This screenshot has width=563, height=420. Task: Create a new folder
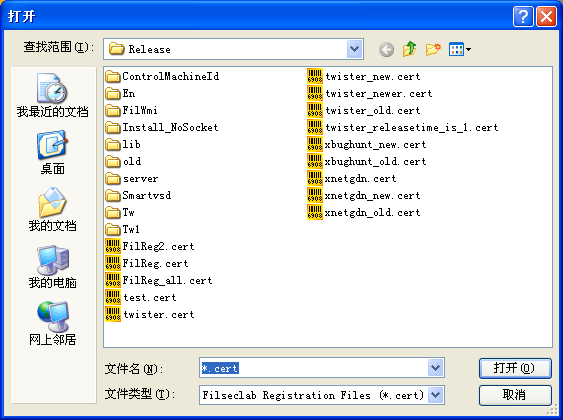coord(433,49)
